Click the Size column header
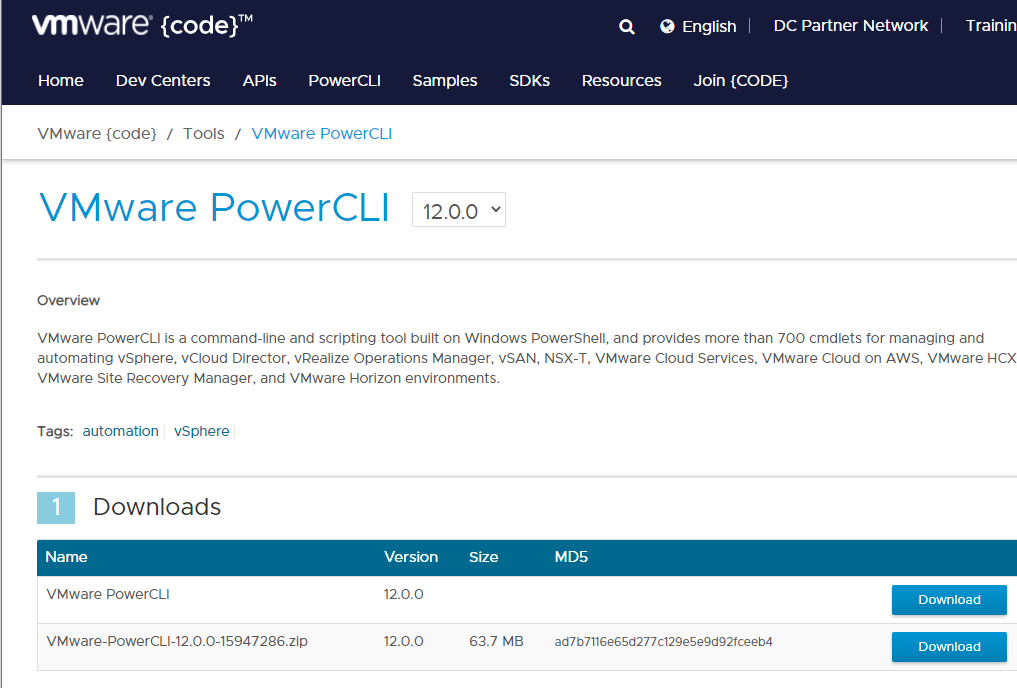The width and height of the screenshot is (1017, 688). pyautogui.click(x=483, y=557)
